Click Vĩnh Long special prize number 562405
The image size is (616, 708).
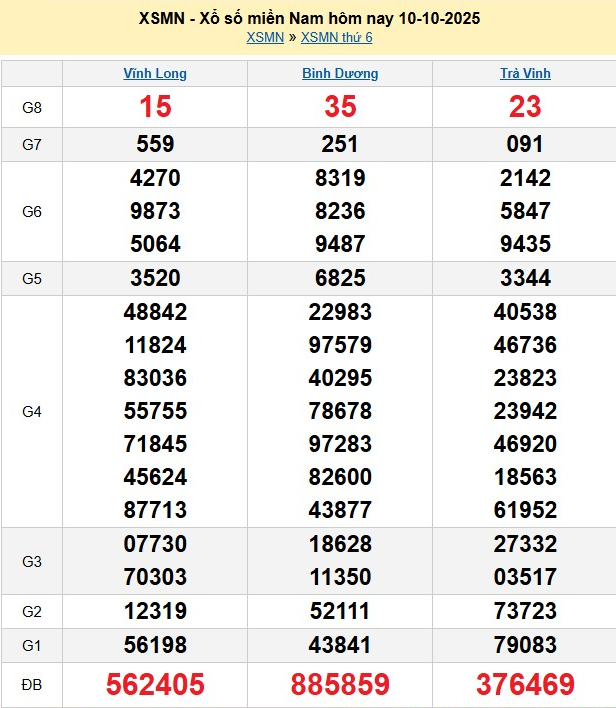pyautogui.click(x=155, y=685)
